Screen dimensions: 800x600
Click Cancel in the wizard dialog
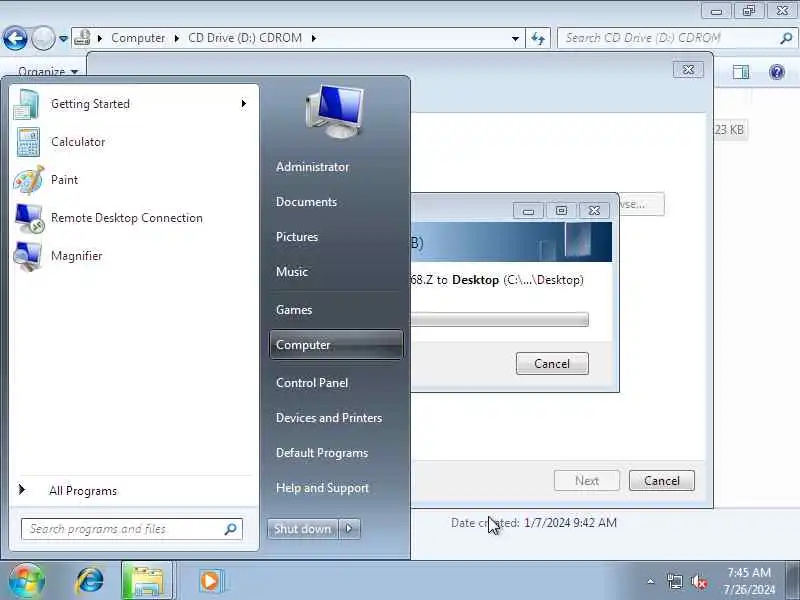662,481
